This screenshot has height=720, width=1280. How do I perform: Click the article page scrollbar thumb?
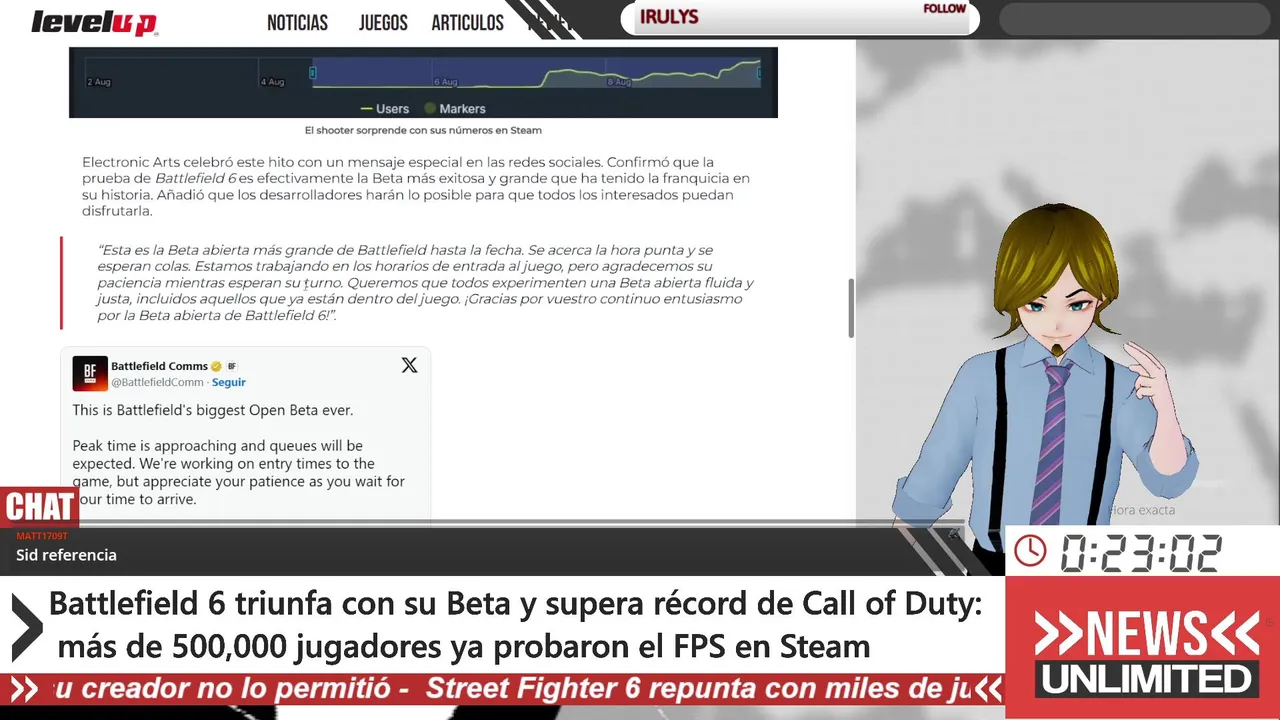click(851, 308)
